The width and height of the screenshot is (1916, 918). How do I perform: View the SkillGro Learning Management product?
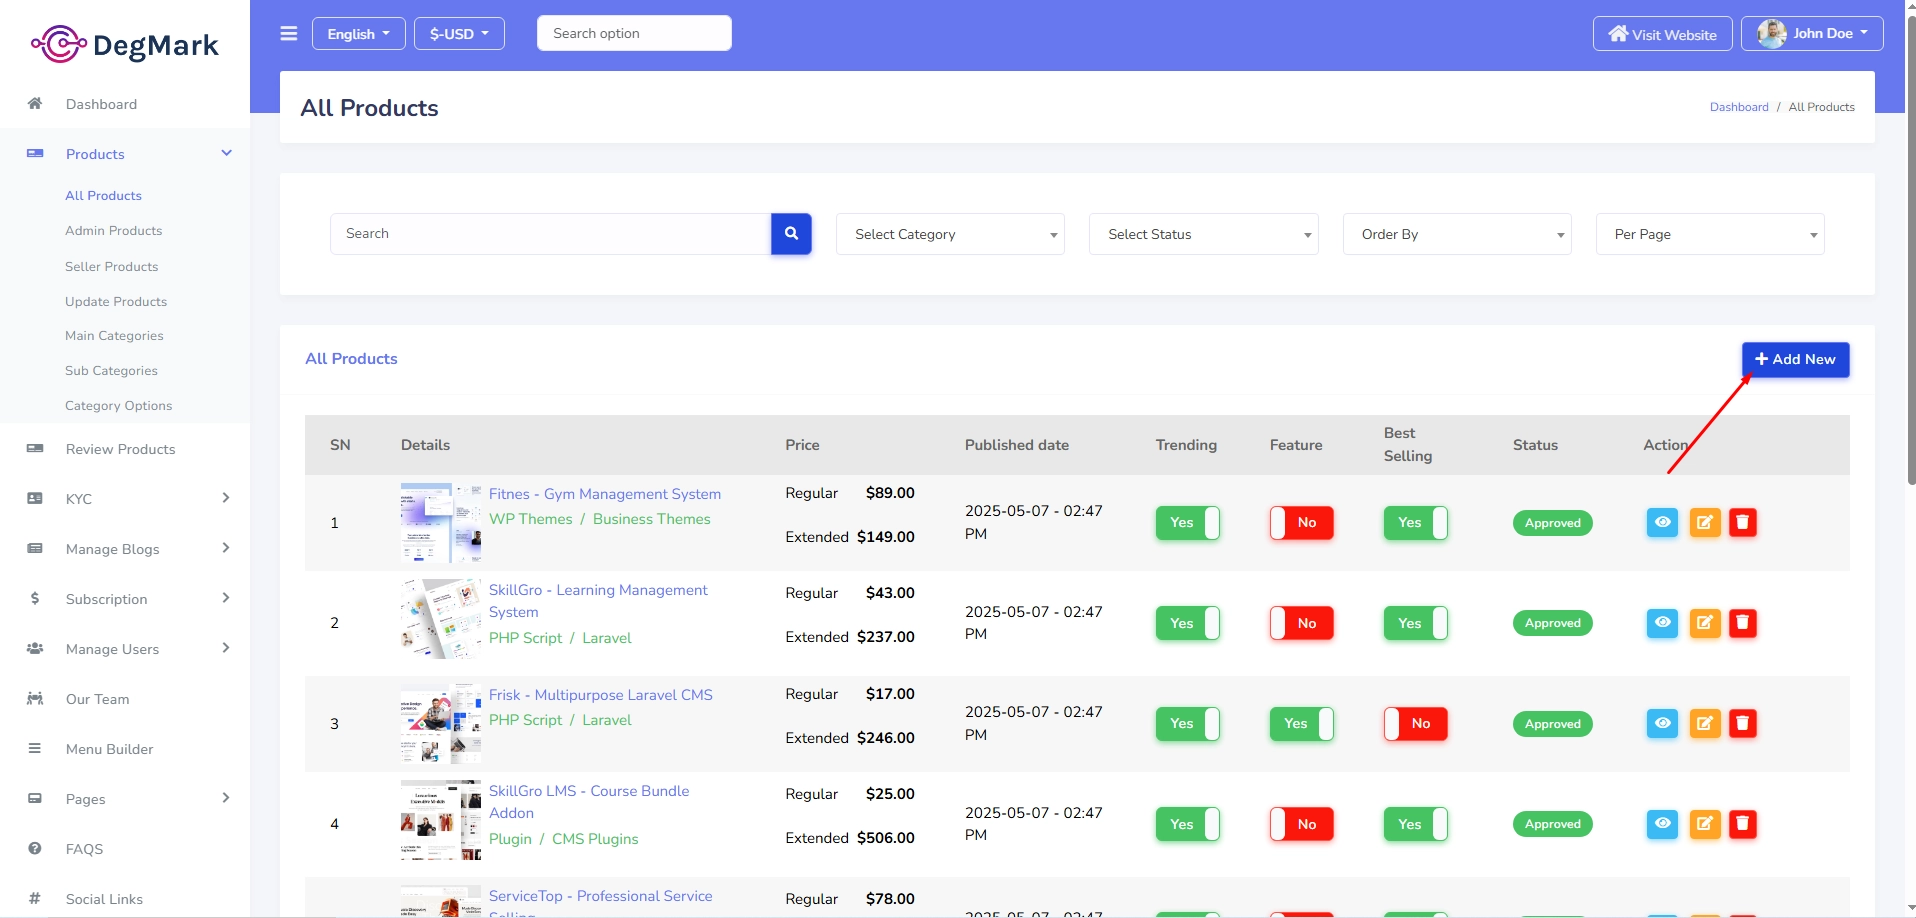click(x=1662, y=623)
